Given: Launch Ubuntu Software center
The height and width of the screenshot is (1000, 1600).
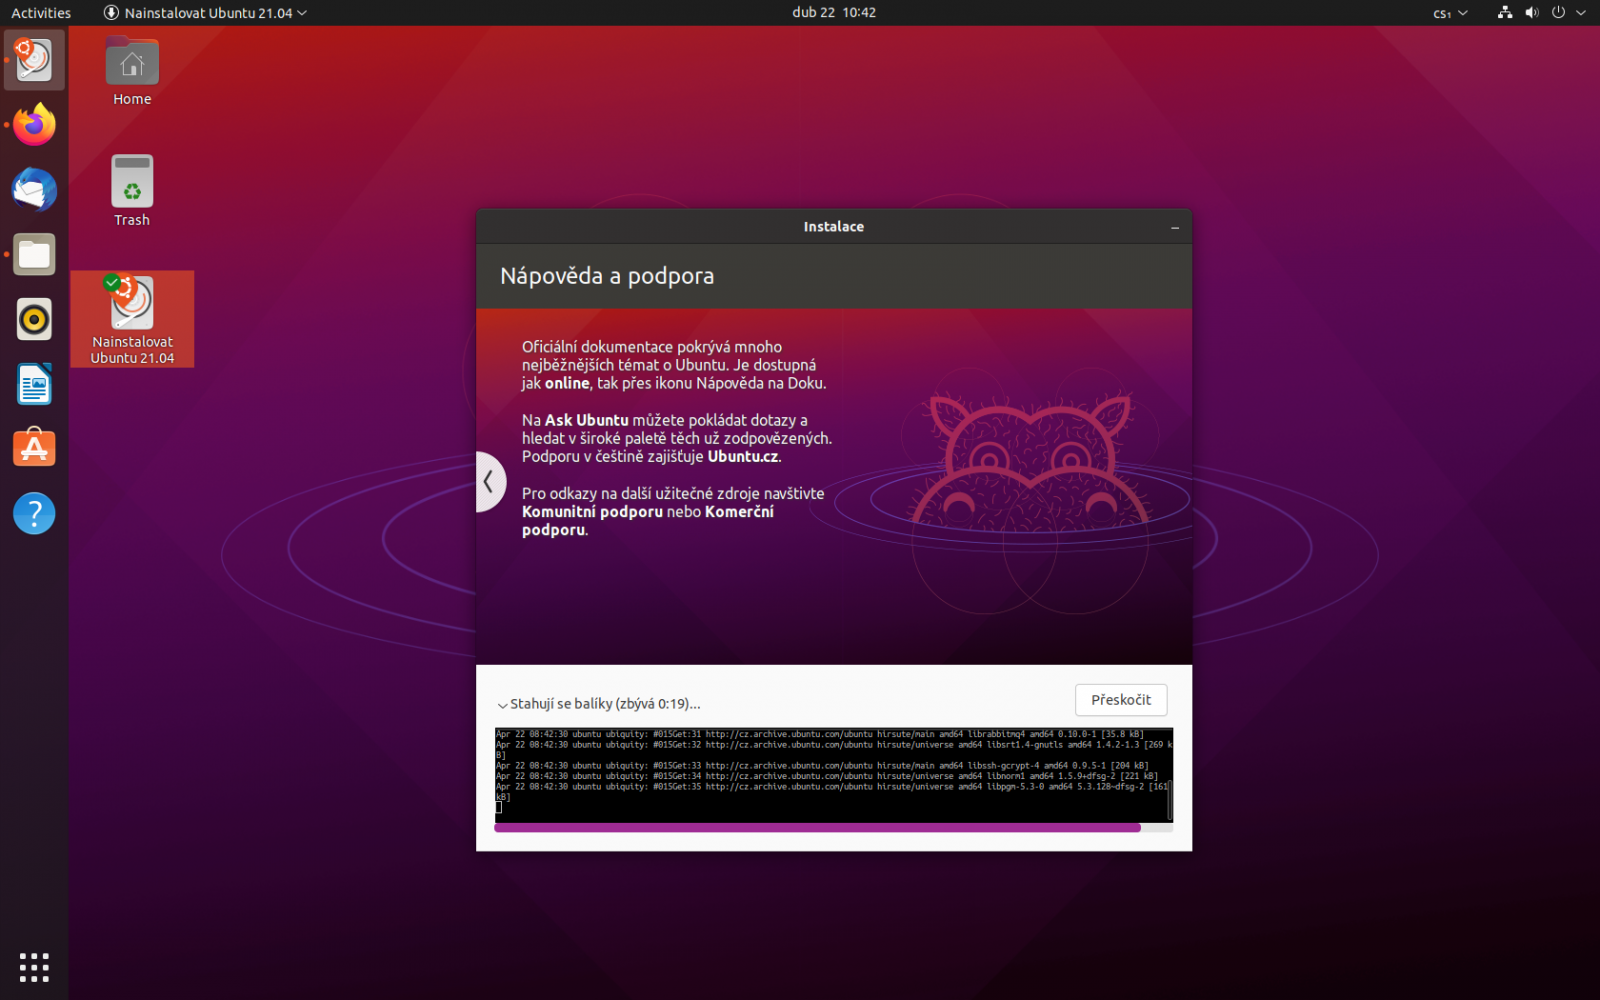Looking at the screenshot, I should [x=33, y=448].
